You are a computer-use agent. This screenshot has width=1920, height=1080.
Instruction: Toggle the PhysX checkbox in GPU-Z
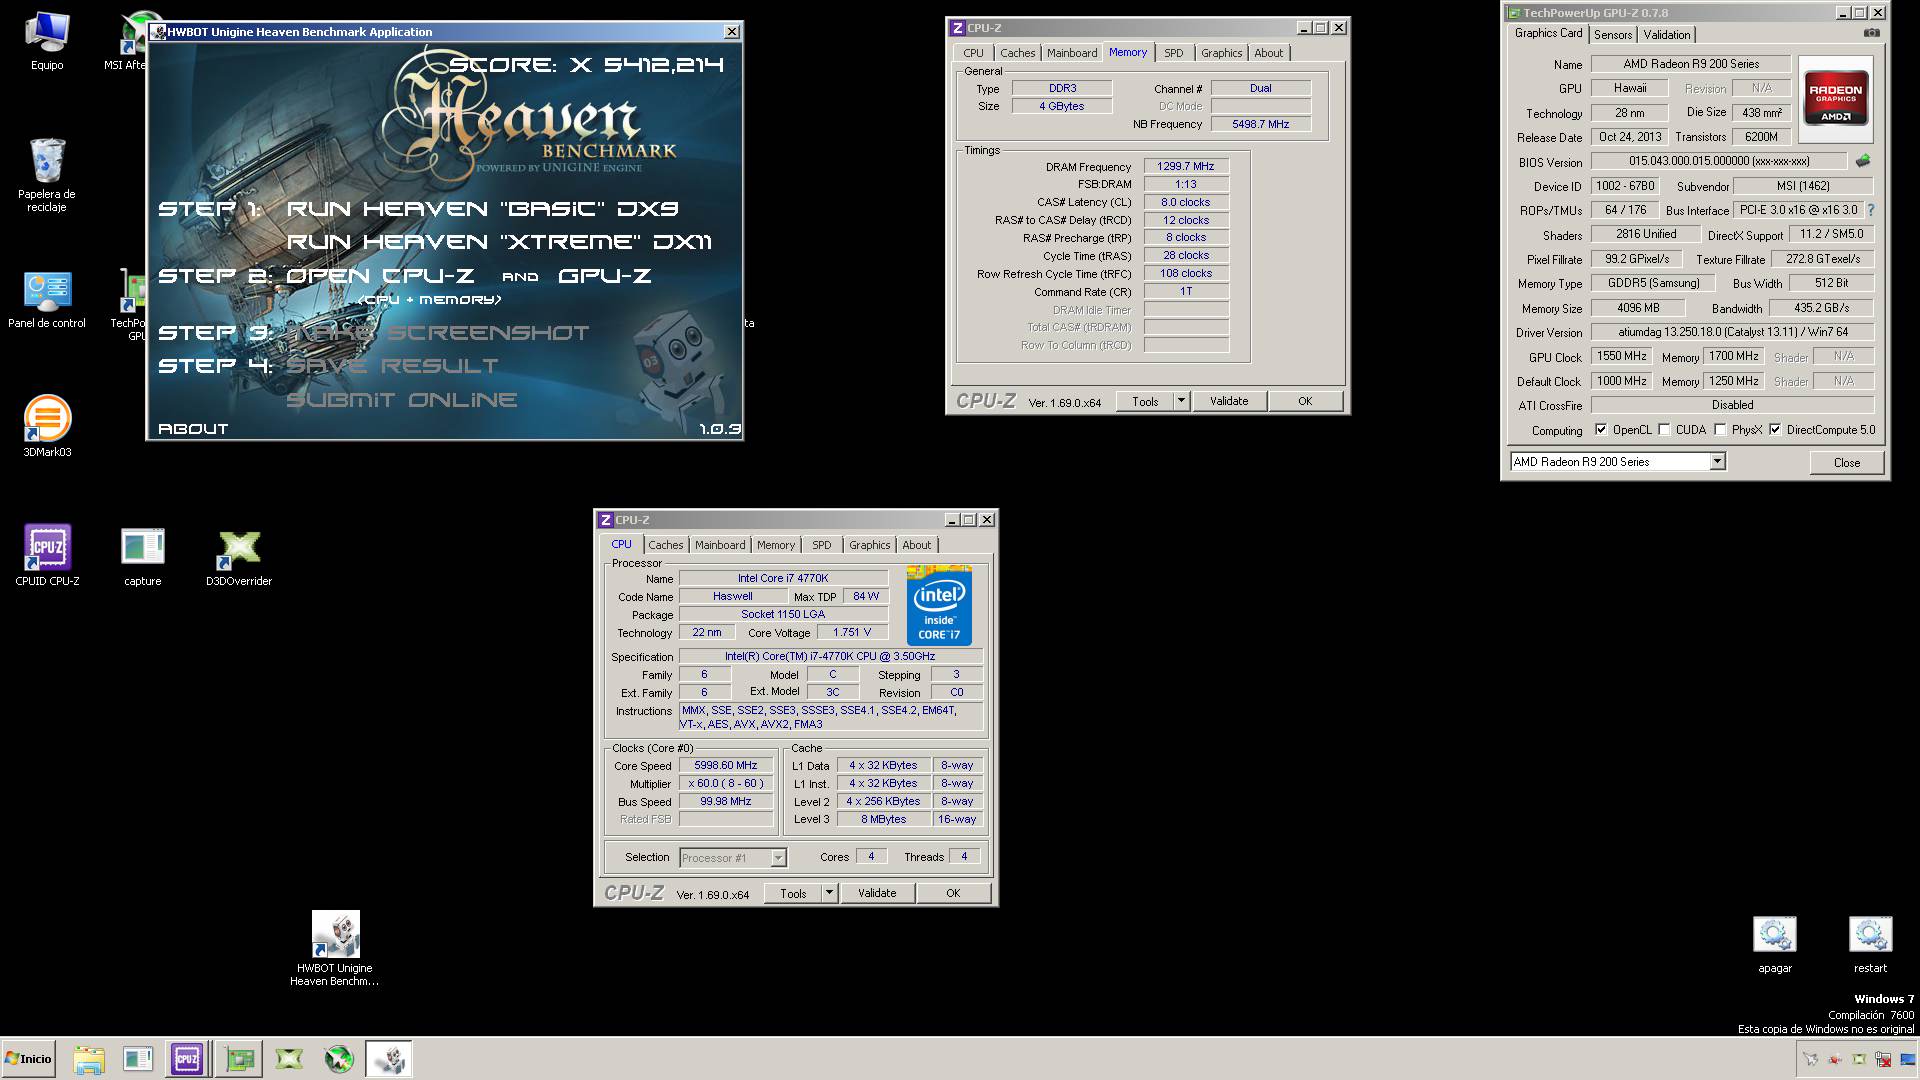pos(1720,430)
